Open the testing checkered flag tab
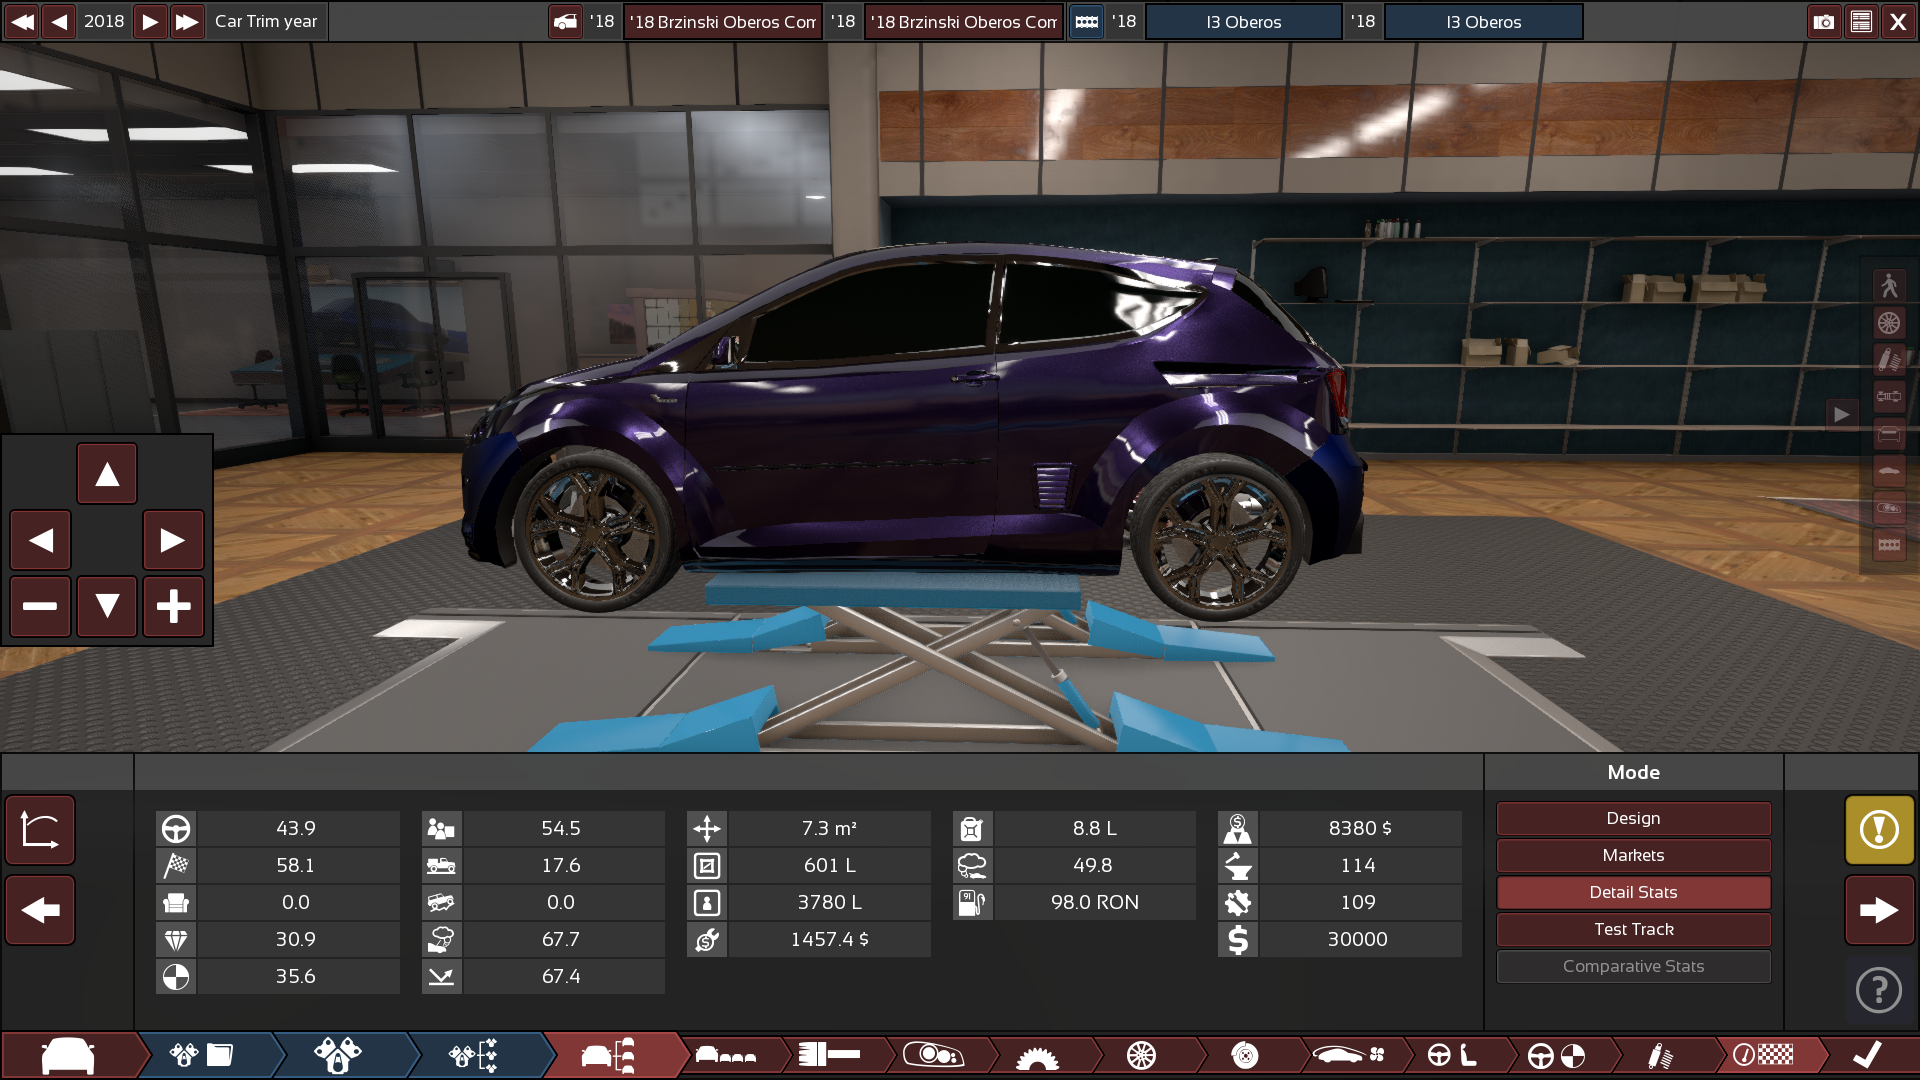This screenshot has height=1080, width=1920. coord(1764,1055)
